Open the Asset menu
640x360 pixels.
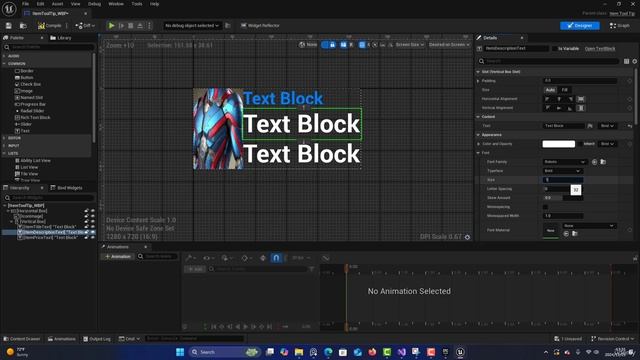click(x=57, y=4)
